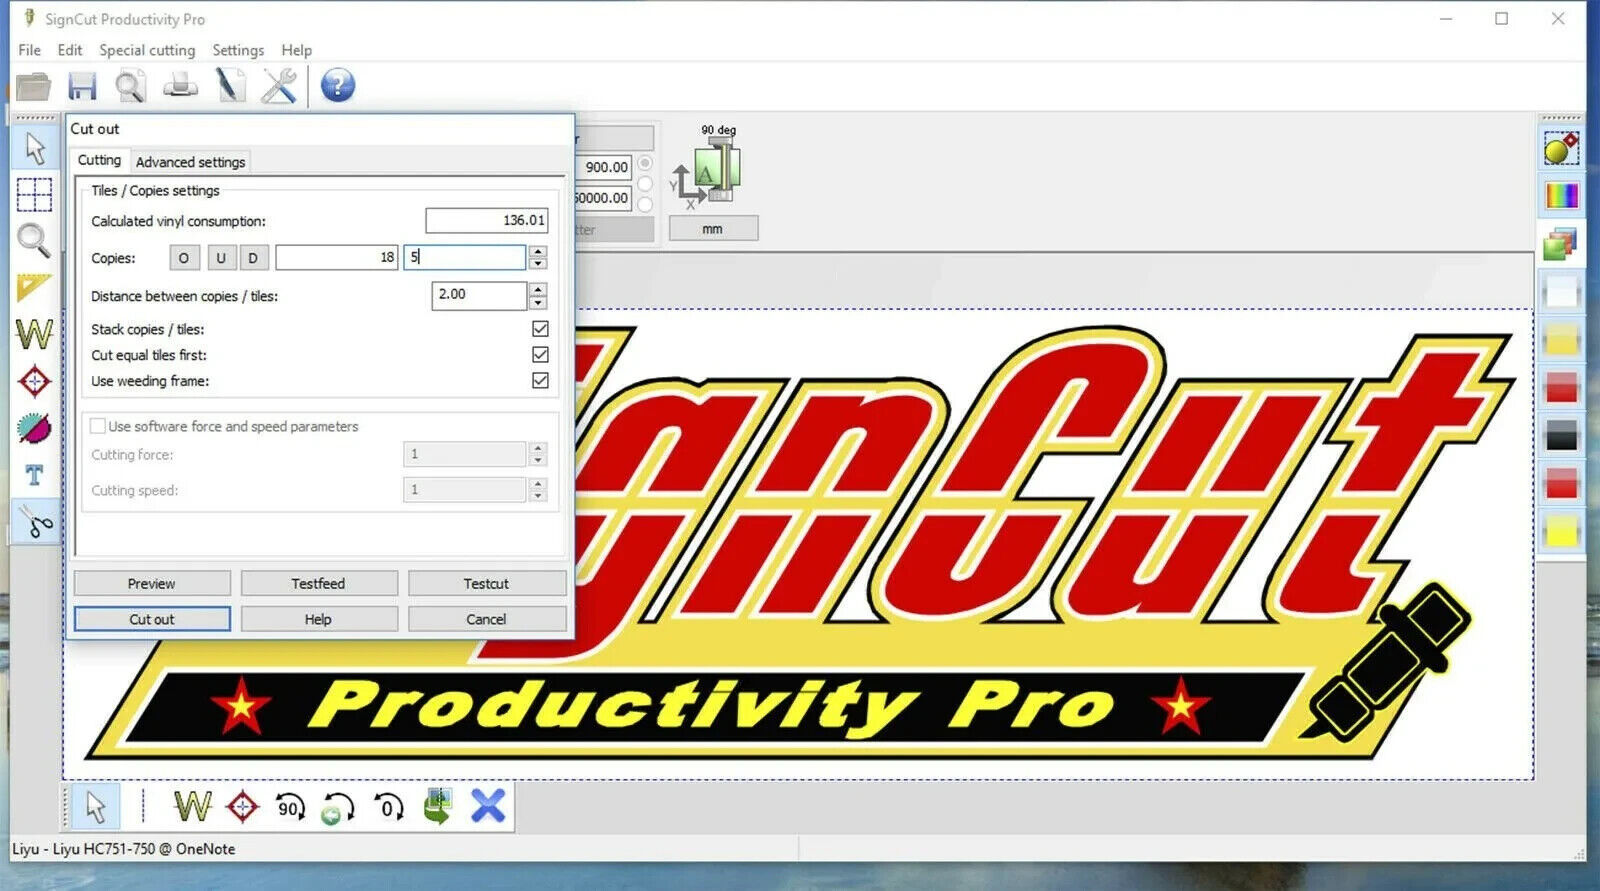The width and height of the screenshot is (1600, 891).
Task: Select the radio button next to 900.00
Action: click(x=645, y=163)
